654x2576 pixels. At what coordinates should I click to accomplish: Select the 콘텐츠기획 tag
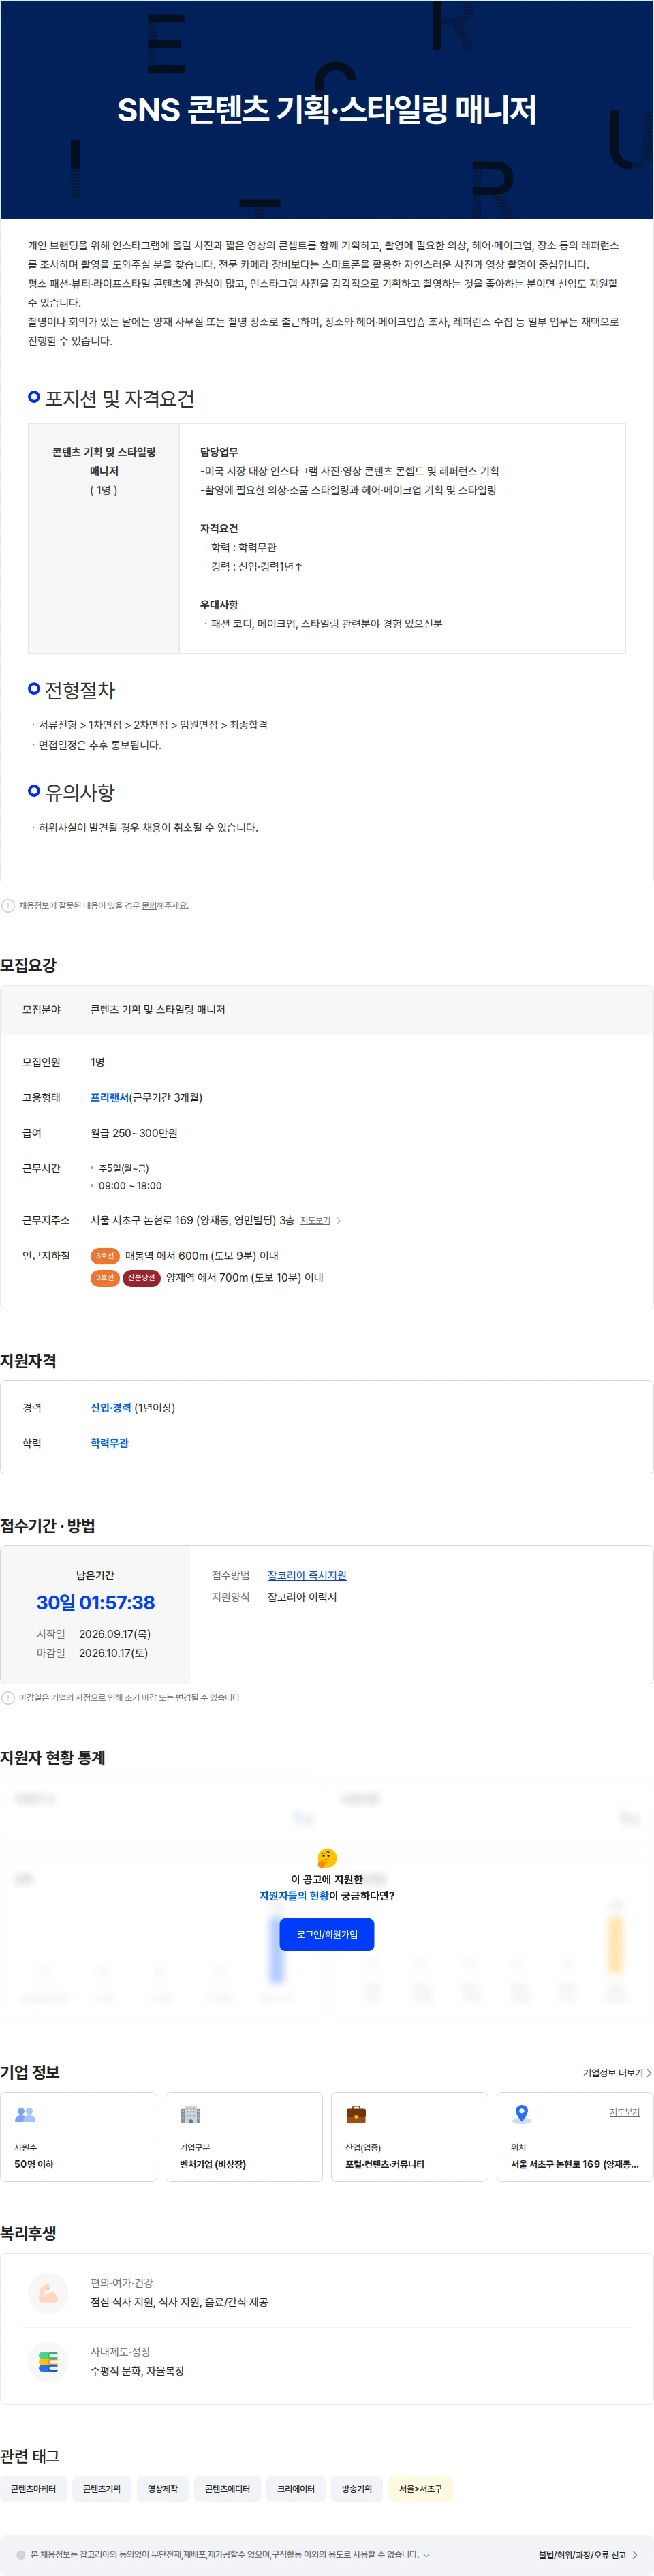102,2489
